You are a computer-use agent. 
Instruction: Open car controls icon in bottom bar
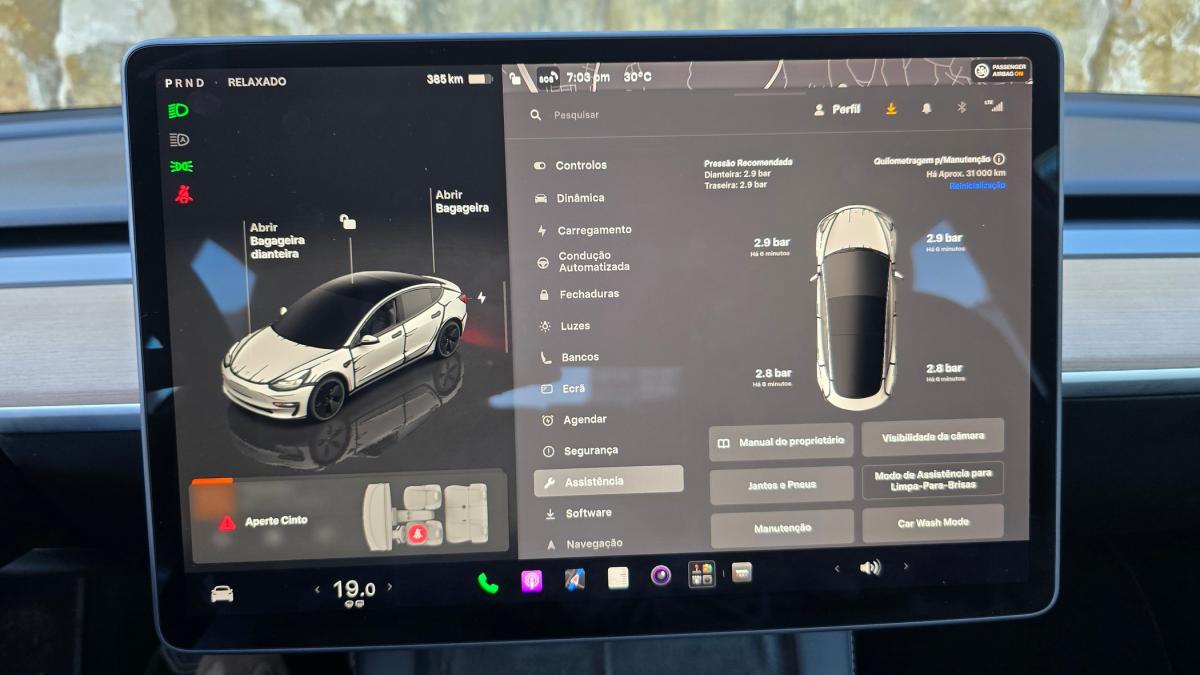pyautogui.click(x=222, y=593)
